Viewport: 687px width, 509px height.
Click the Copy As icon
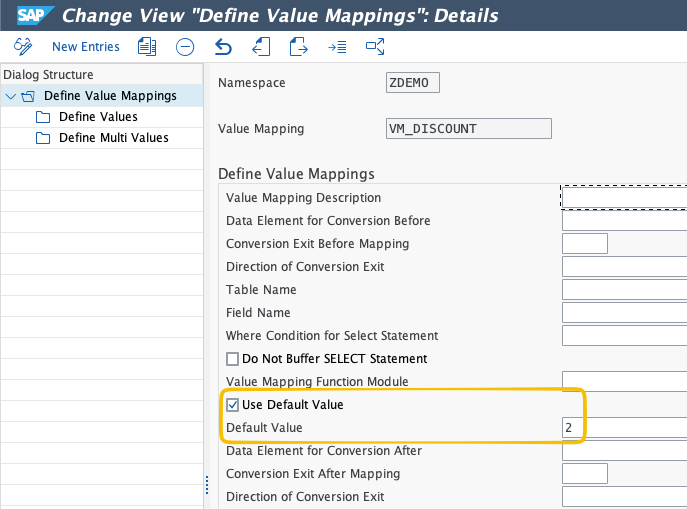point(147,46)
